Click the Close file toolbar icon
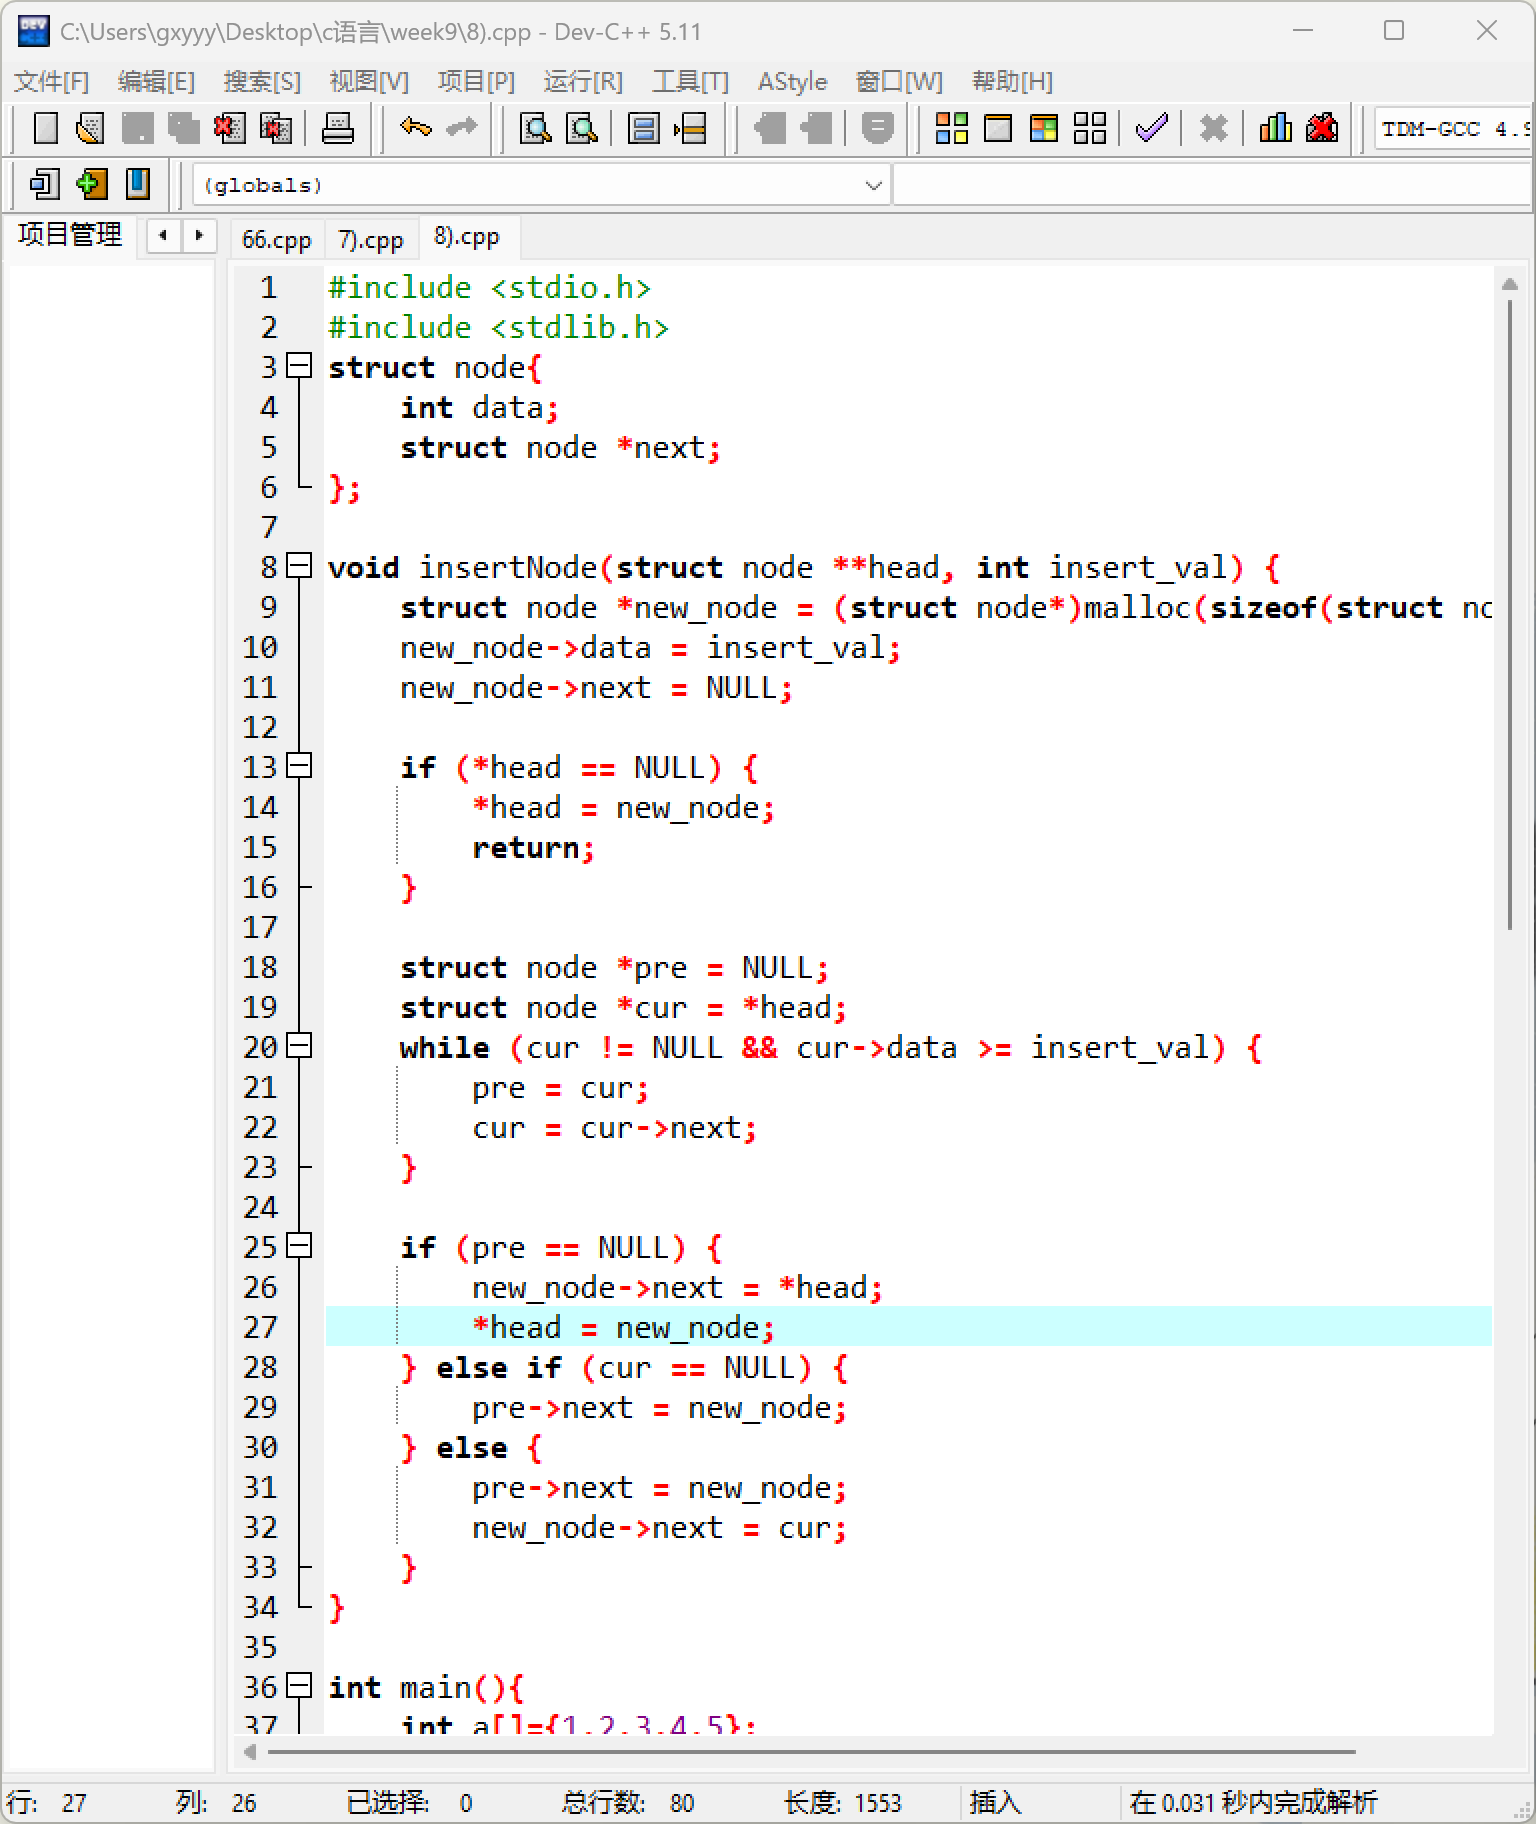 coord(229,128)
